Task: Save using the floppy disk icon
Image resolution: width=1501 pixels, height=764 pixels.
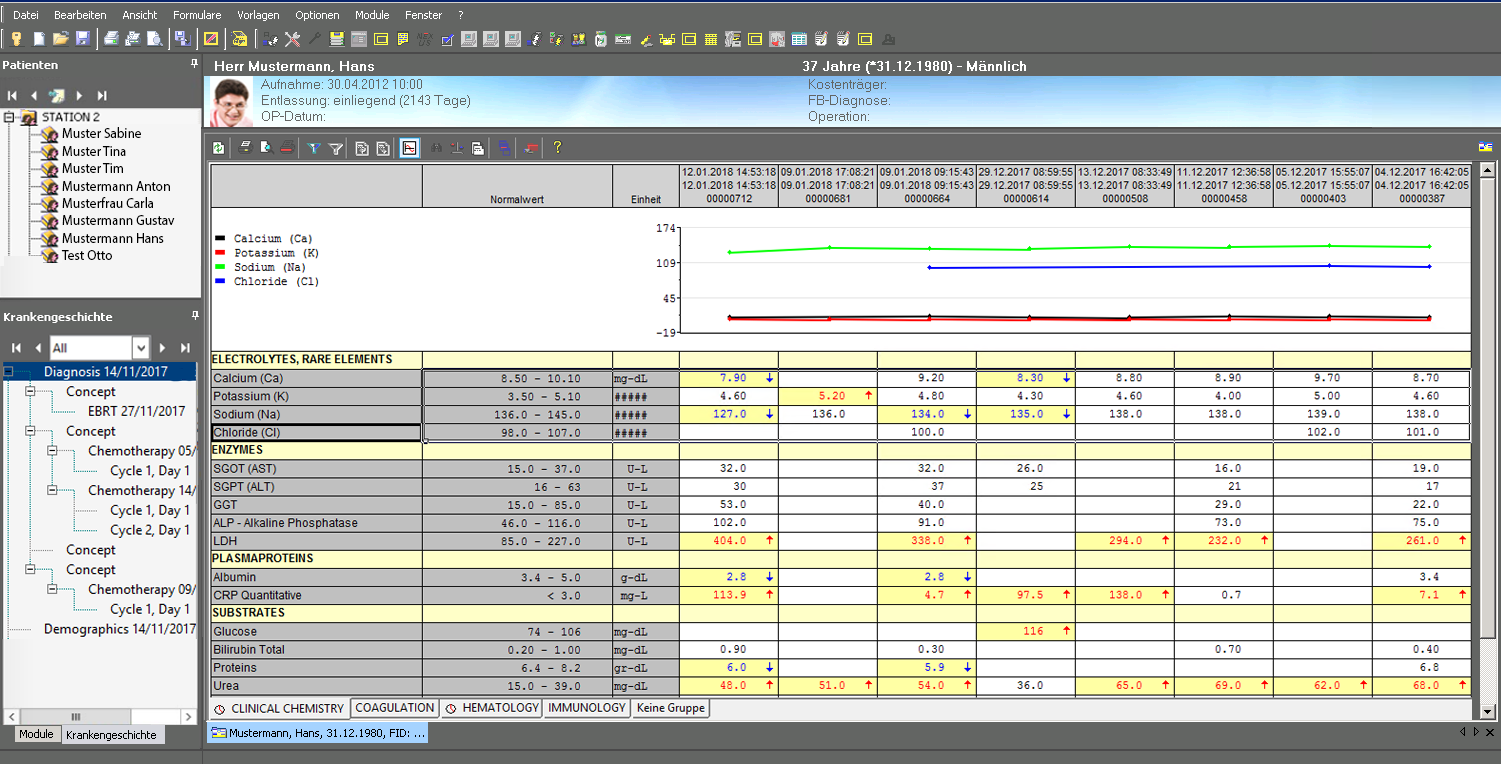Action: point(82,39)
